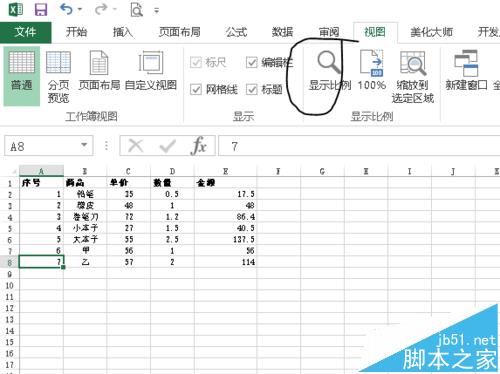
Task: Cancel entry with the X formula bar button
Action: coord(136,146)
